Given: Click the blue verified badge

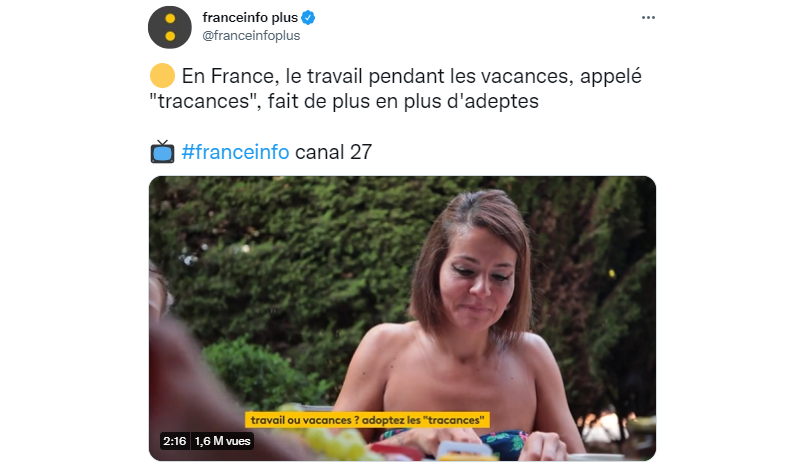Looking at the screenshot, I should pyautogui.click(x=308, y=18).
